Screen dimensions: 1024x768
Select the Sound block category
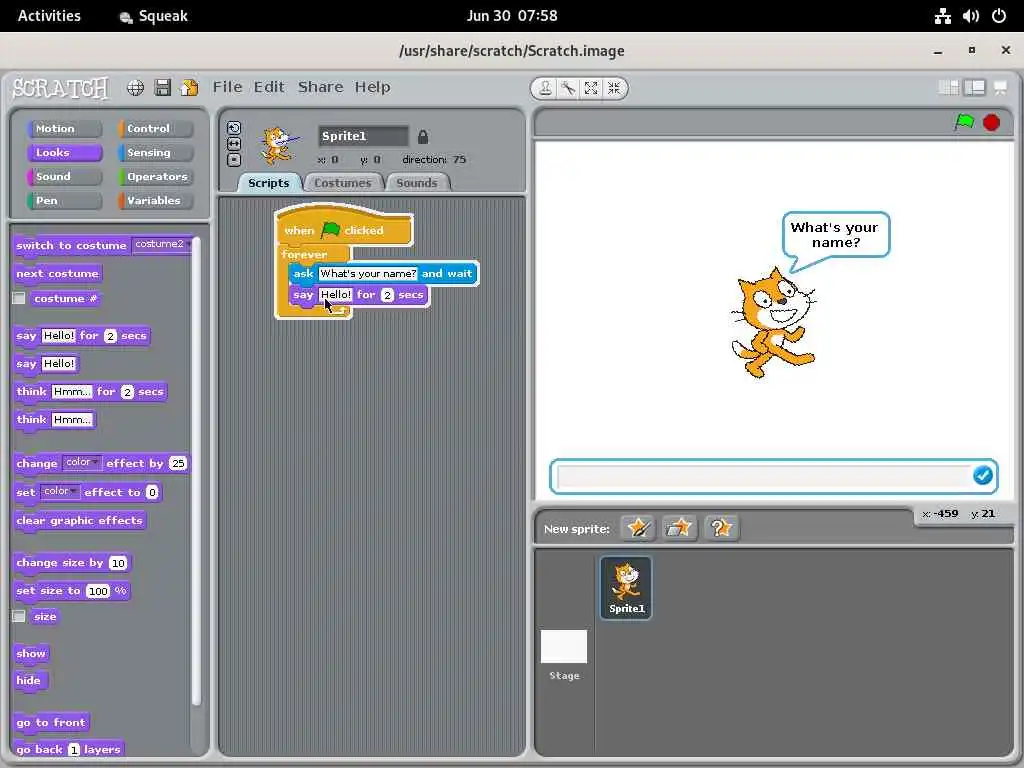pyautogui.click(x=64, y=176)
